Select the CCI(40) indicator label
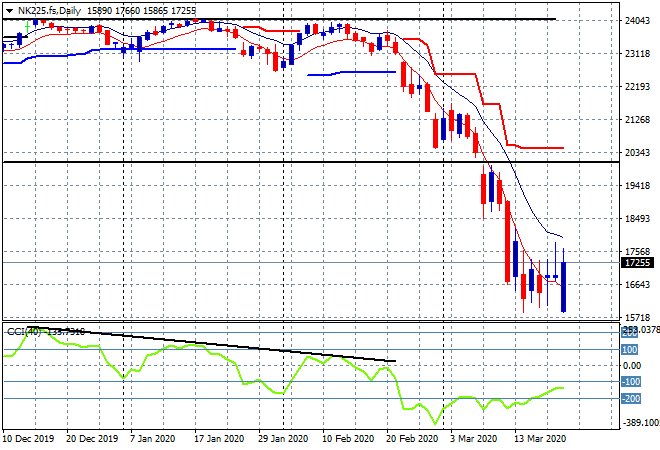Screen dimensions: 660x450 pyautogui.click(x=25, y=332)
